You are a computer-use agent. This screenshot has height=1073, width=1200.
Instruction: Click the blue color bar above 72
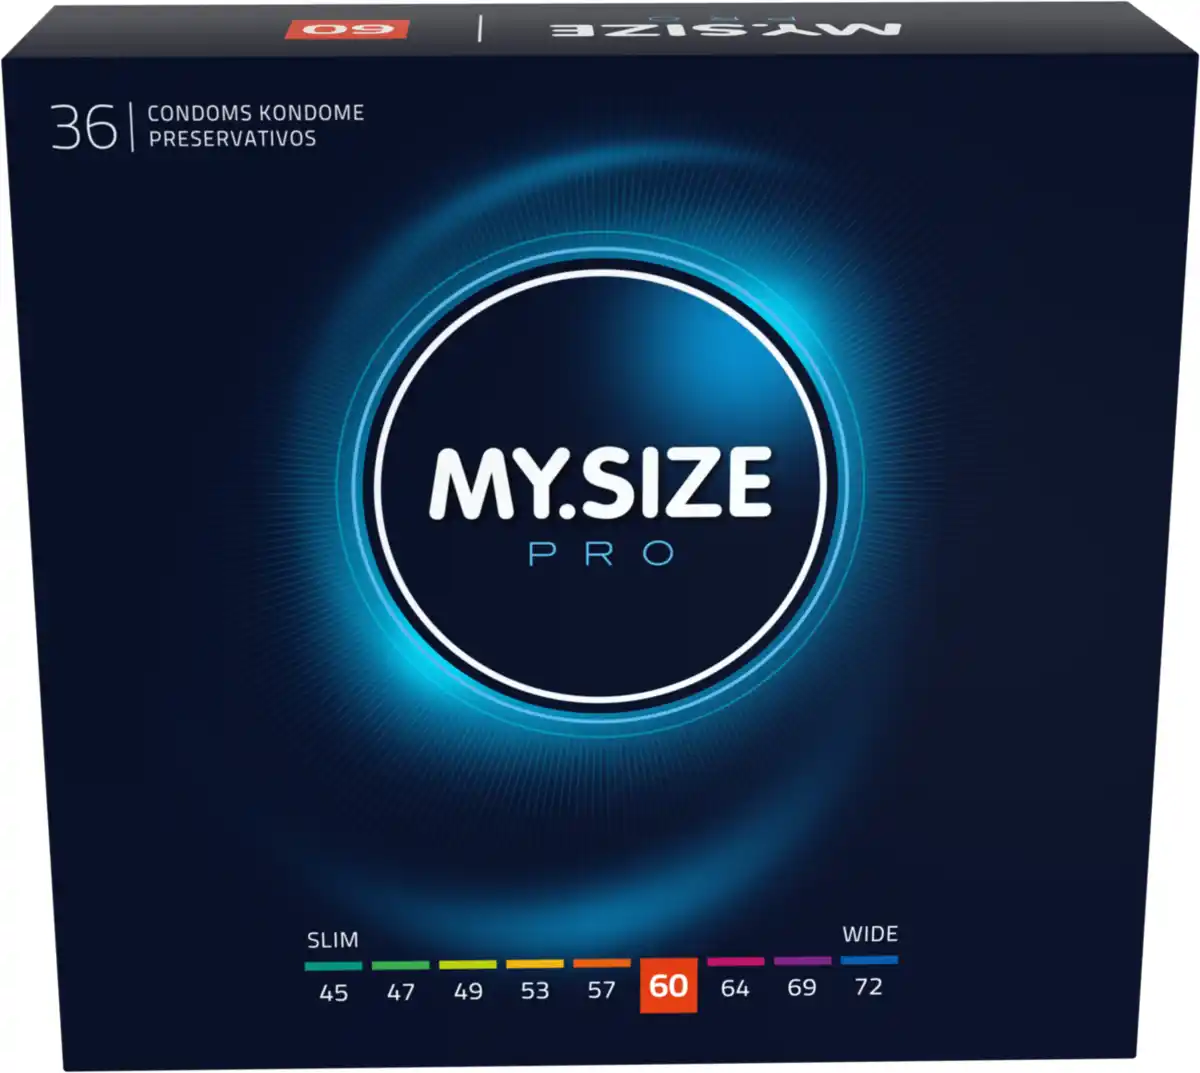[869, 960]
